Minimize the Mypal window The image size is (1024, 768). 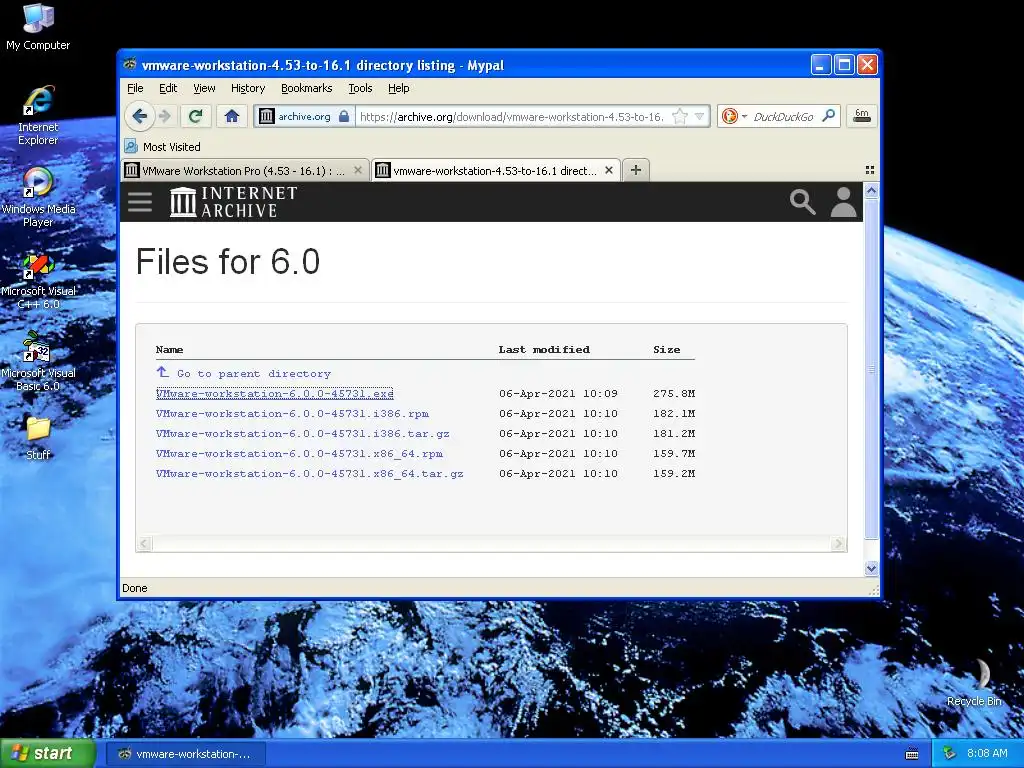[x=821, y=65]
